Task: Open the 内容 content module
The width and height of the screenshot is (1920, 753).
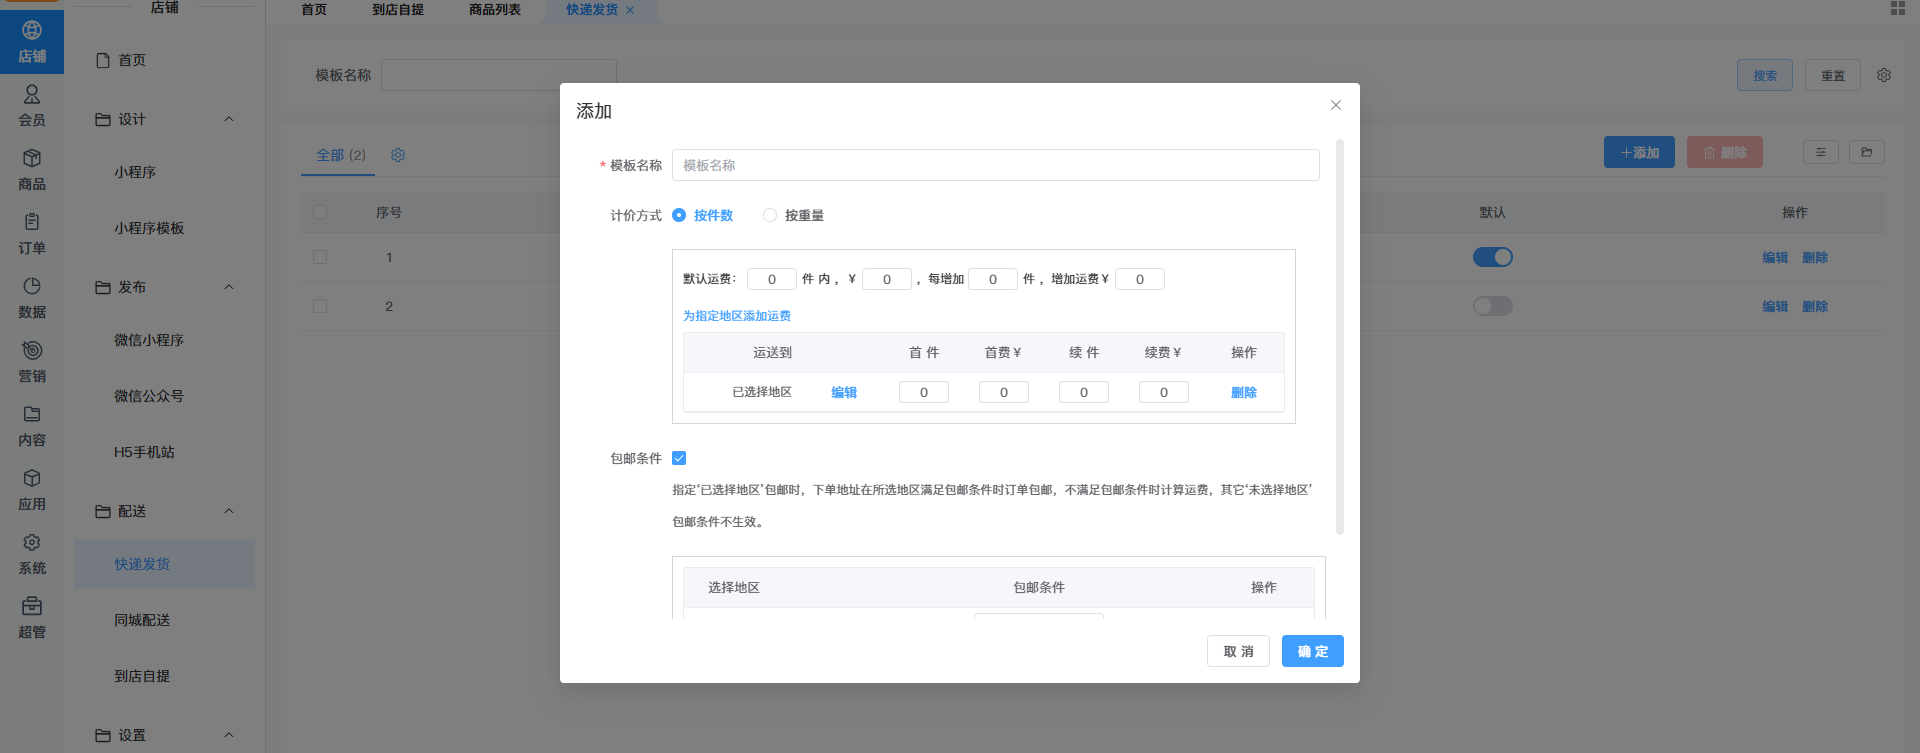Action: point(32,426)
